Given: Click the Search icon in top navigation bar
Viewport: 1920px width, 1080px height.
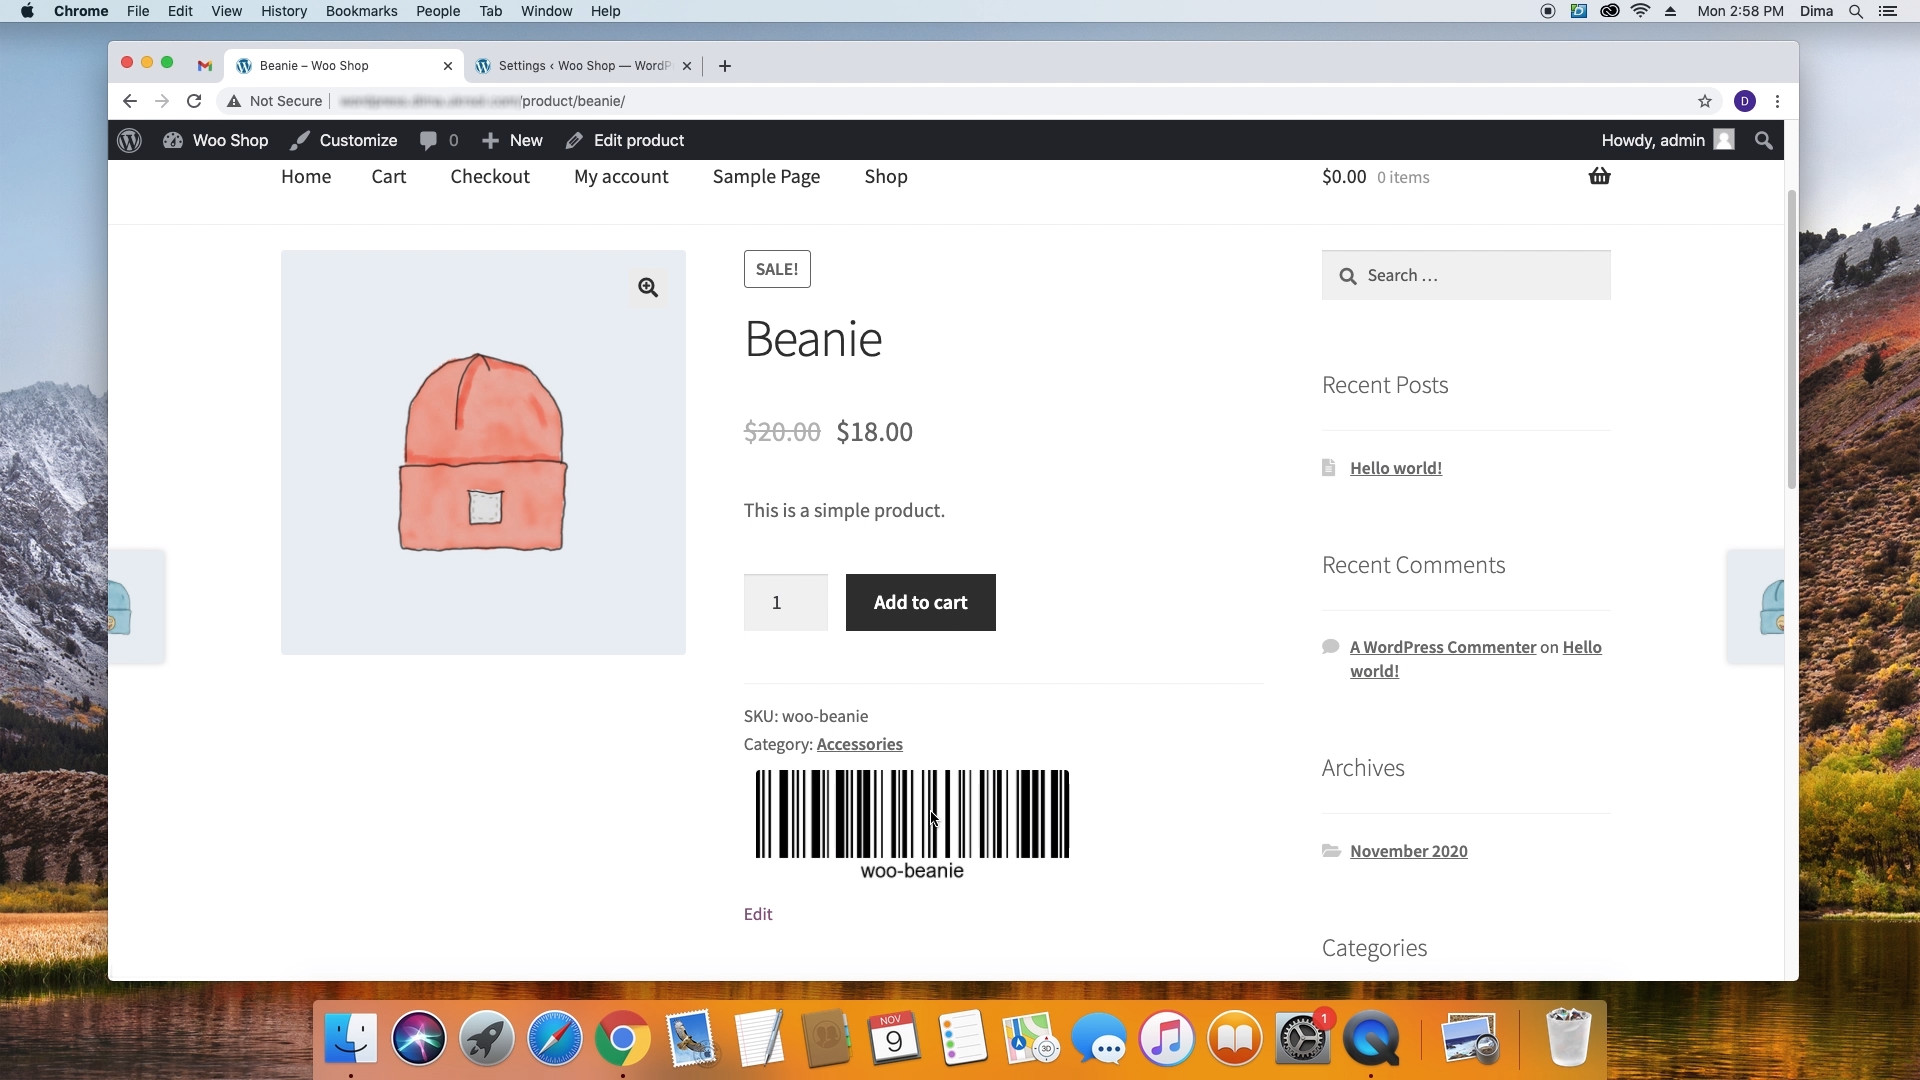Looking at the screenshot, I should click(1764, 140).
